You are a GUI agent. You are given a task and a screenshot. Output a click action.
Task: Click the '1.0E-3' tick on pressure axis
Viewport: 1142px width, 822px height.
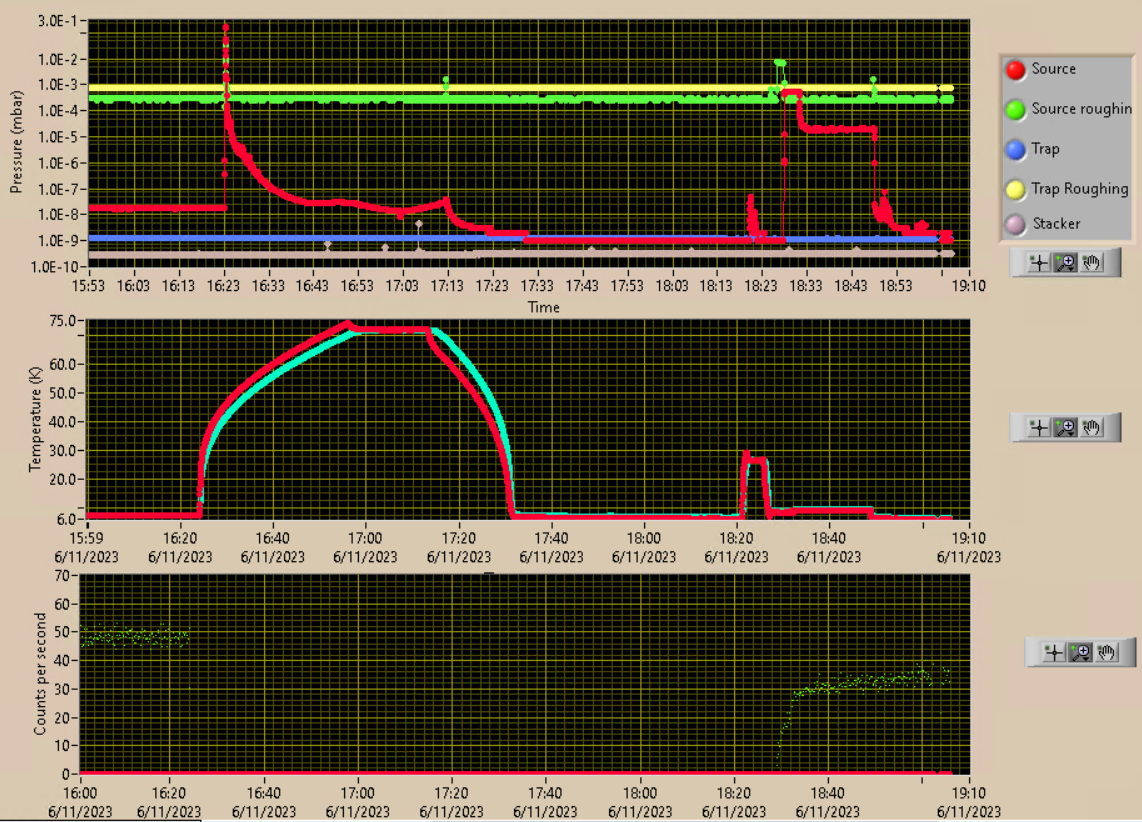click(58, 85)
